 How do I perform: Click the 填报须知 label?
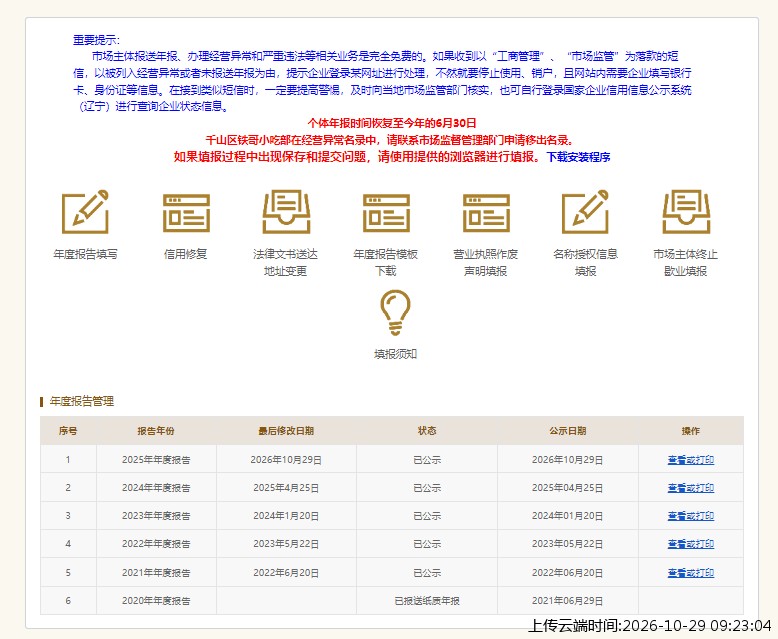tap(395, 354)
